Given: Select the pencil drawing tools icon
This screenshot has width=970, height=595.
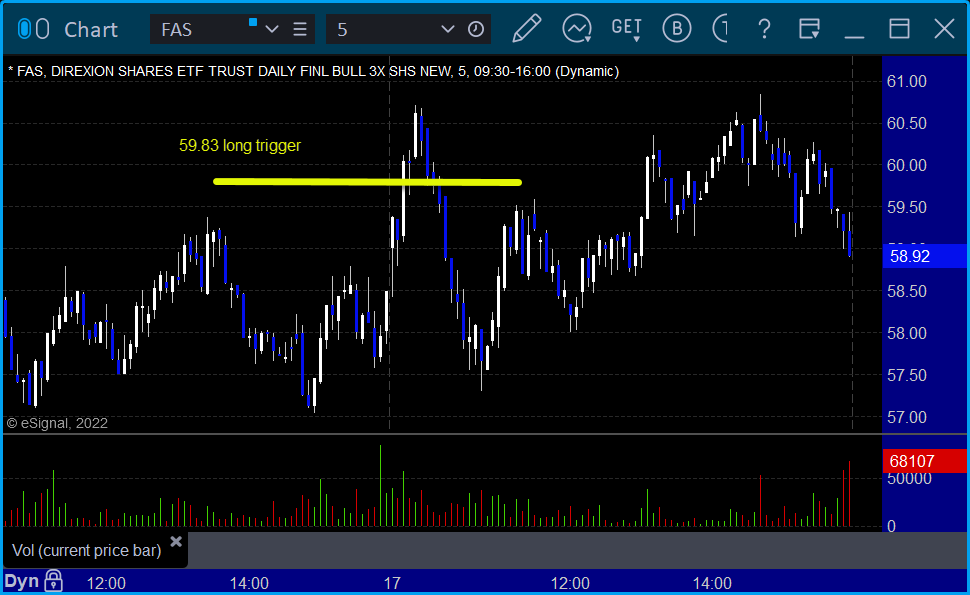Looking at the screenshot, I should [526, 28].
